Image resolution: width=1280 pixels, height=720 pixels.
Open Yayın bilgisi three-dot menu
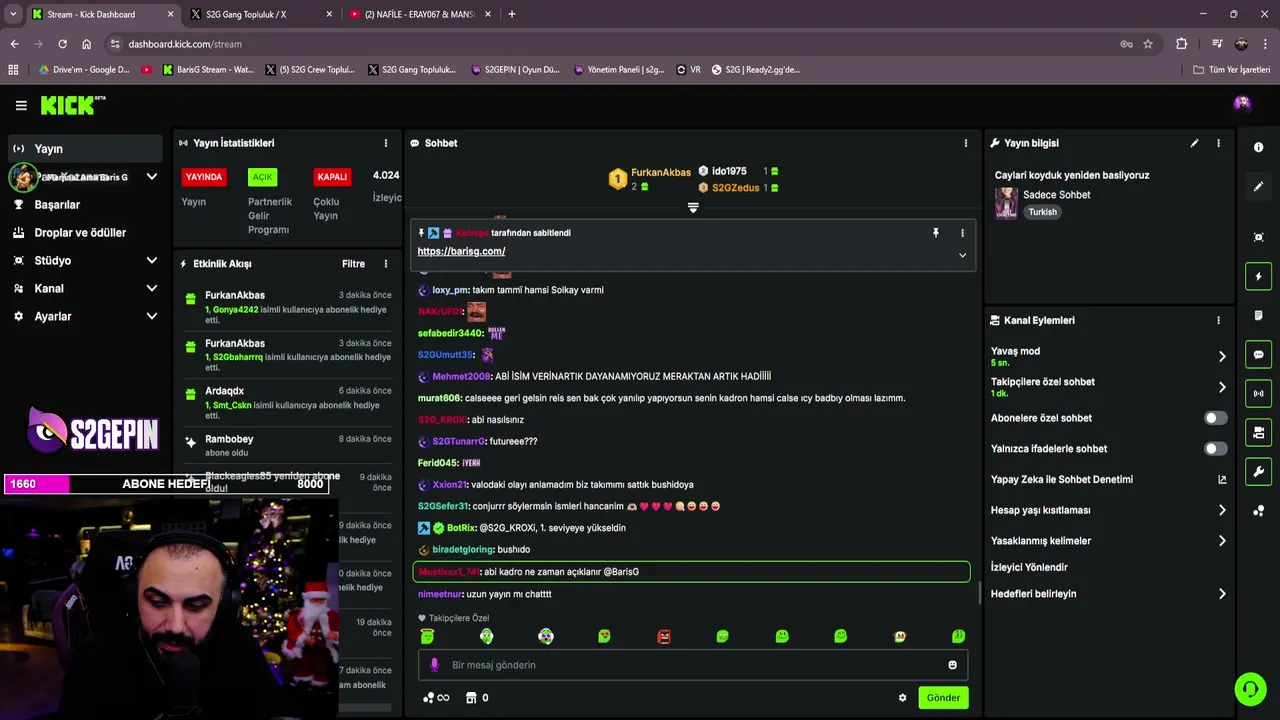pos(1218,143)
